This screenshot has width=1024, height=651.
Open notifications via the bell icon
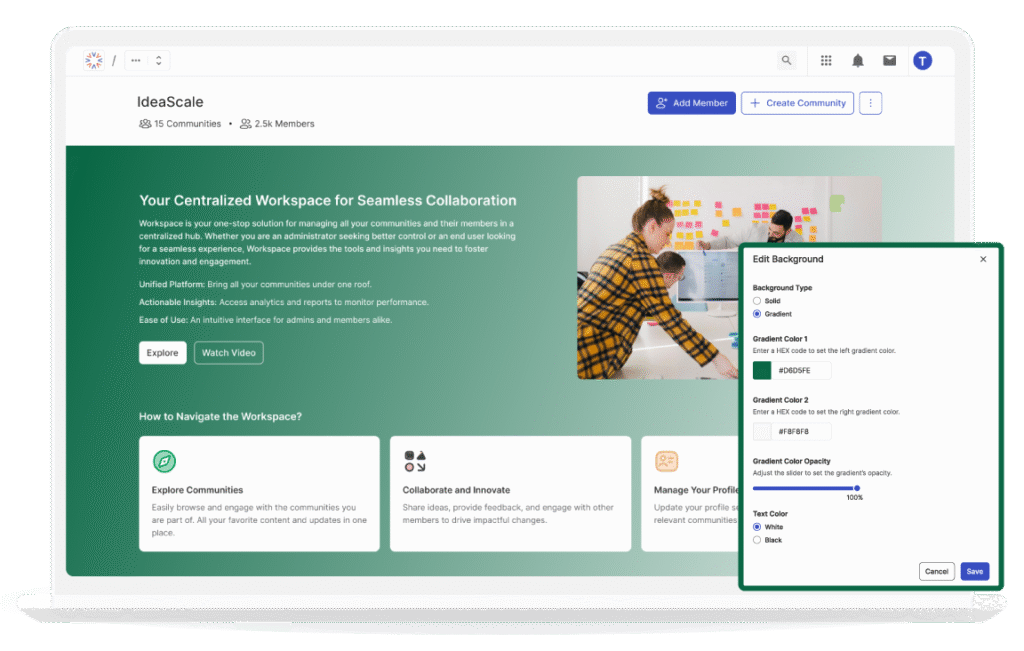[x=857, y=60]
